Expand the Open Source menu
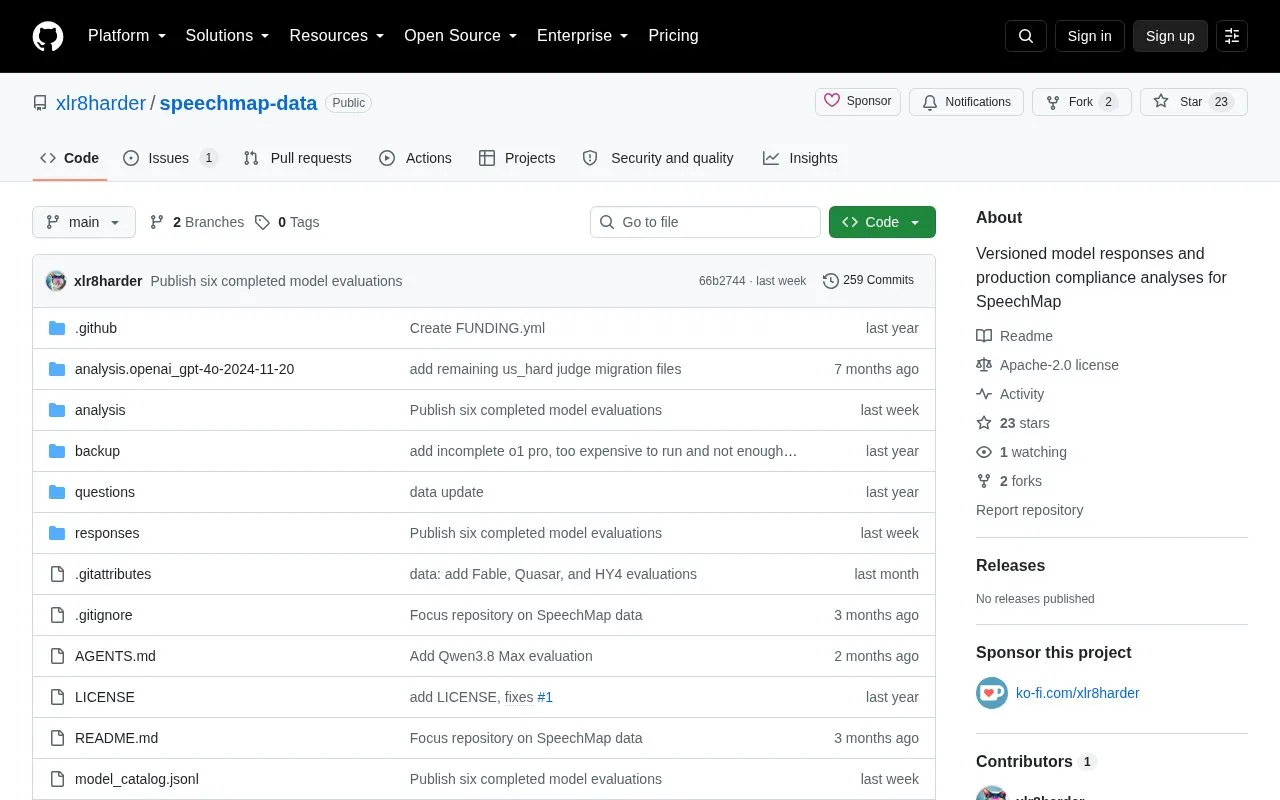 pos(461,36)
